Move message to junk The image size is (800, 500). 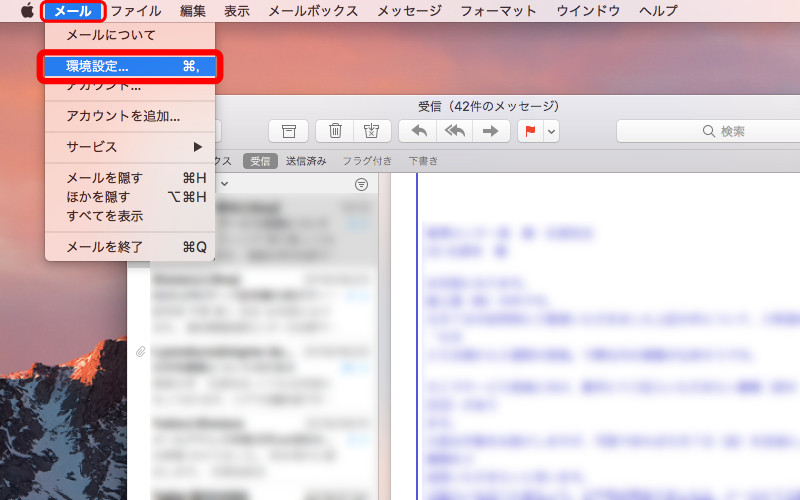pyautogui.click(x=371, y=131)
